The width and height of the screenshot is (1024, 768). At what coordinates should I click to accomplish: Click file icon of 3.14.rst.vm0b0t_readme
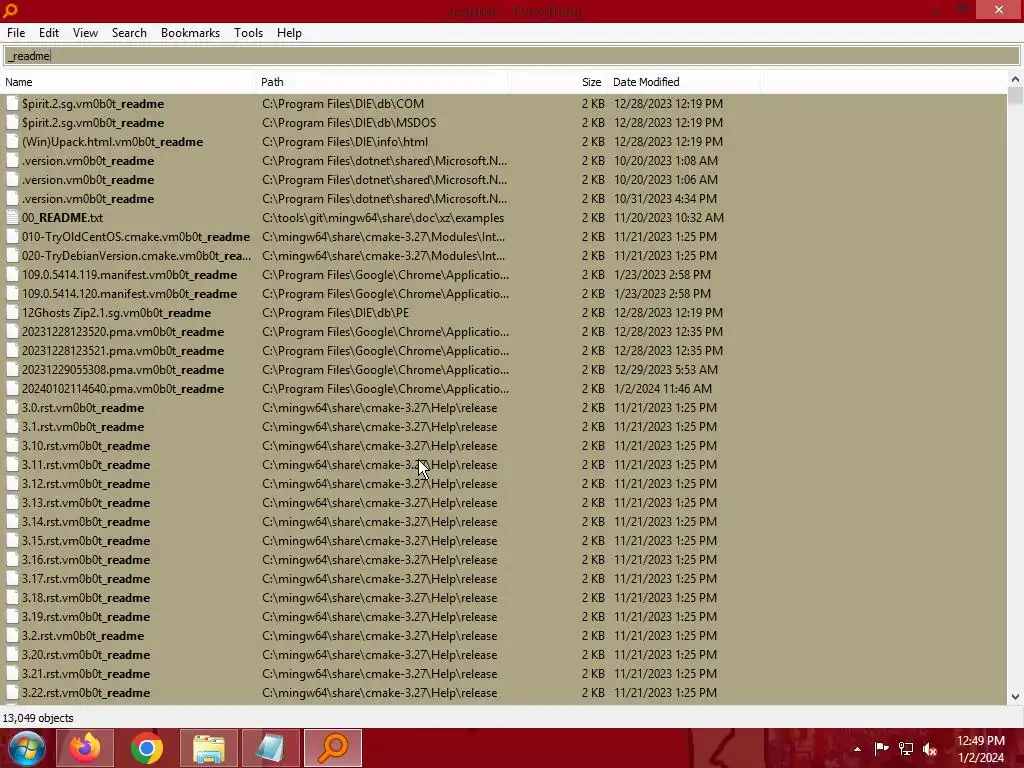pyautogui.click(x=12, y=521)
